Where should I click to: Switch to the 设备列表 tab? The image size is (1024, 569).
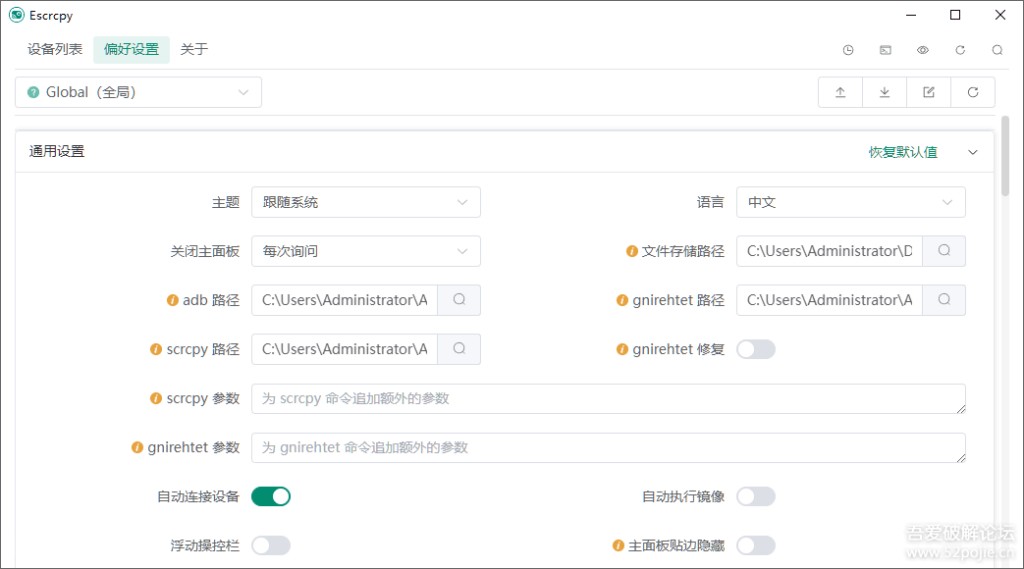tap(55, 50)
